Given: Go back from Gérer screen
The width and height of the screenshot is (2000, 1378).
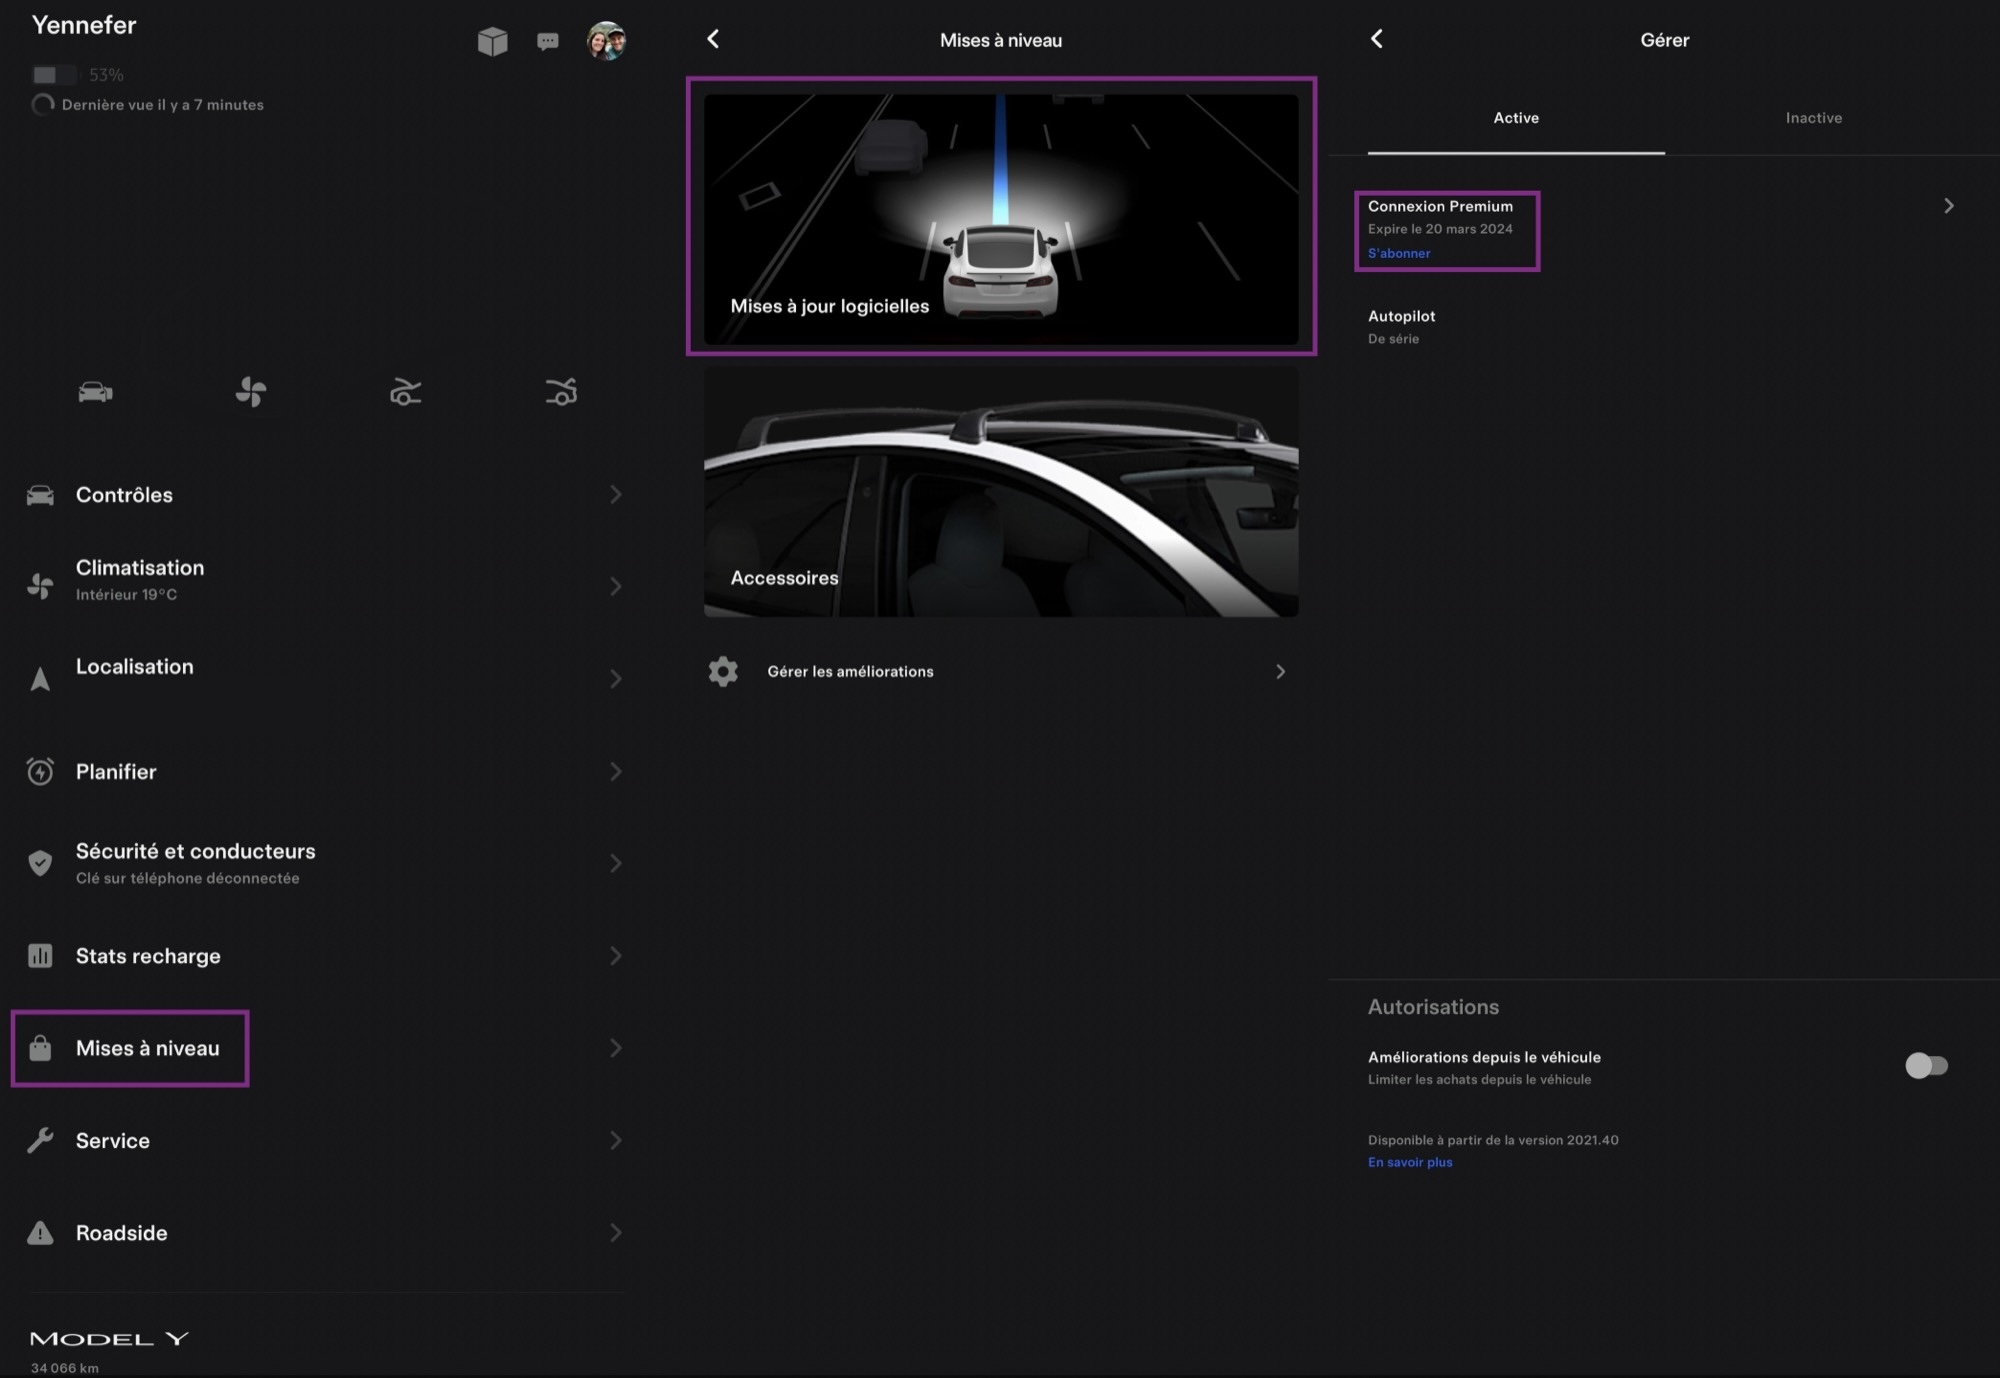Looking at the screenshot, I should (x=1377, y=39).
